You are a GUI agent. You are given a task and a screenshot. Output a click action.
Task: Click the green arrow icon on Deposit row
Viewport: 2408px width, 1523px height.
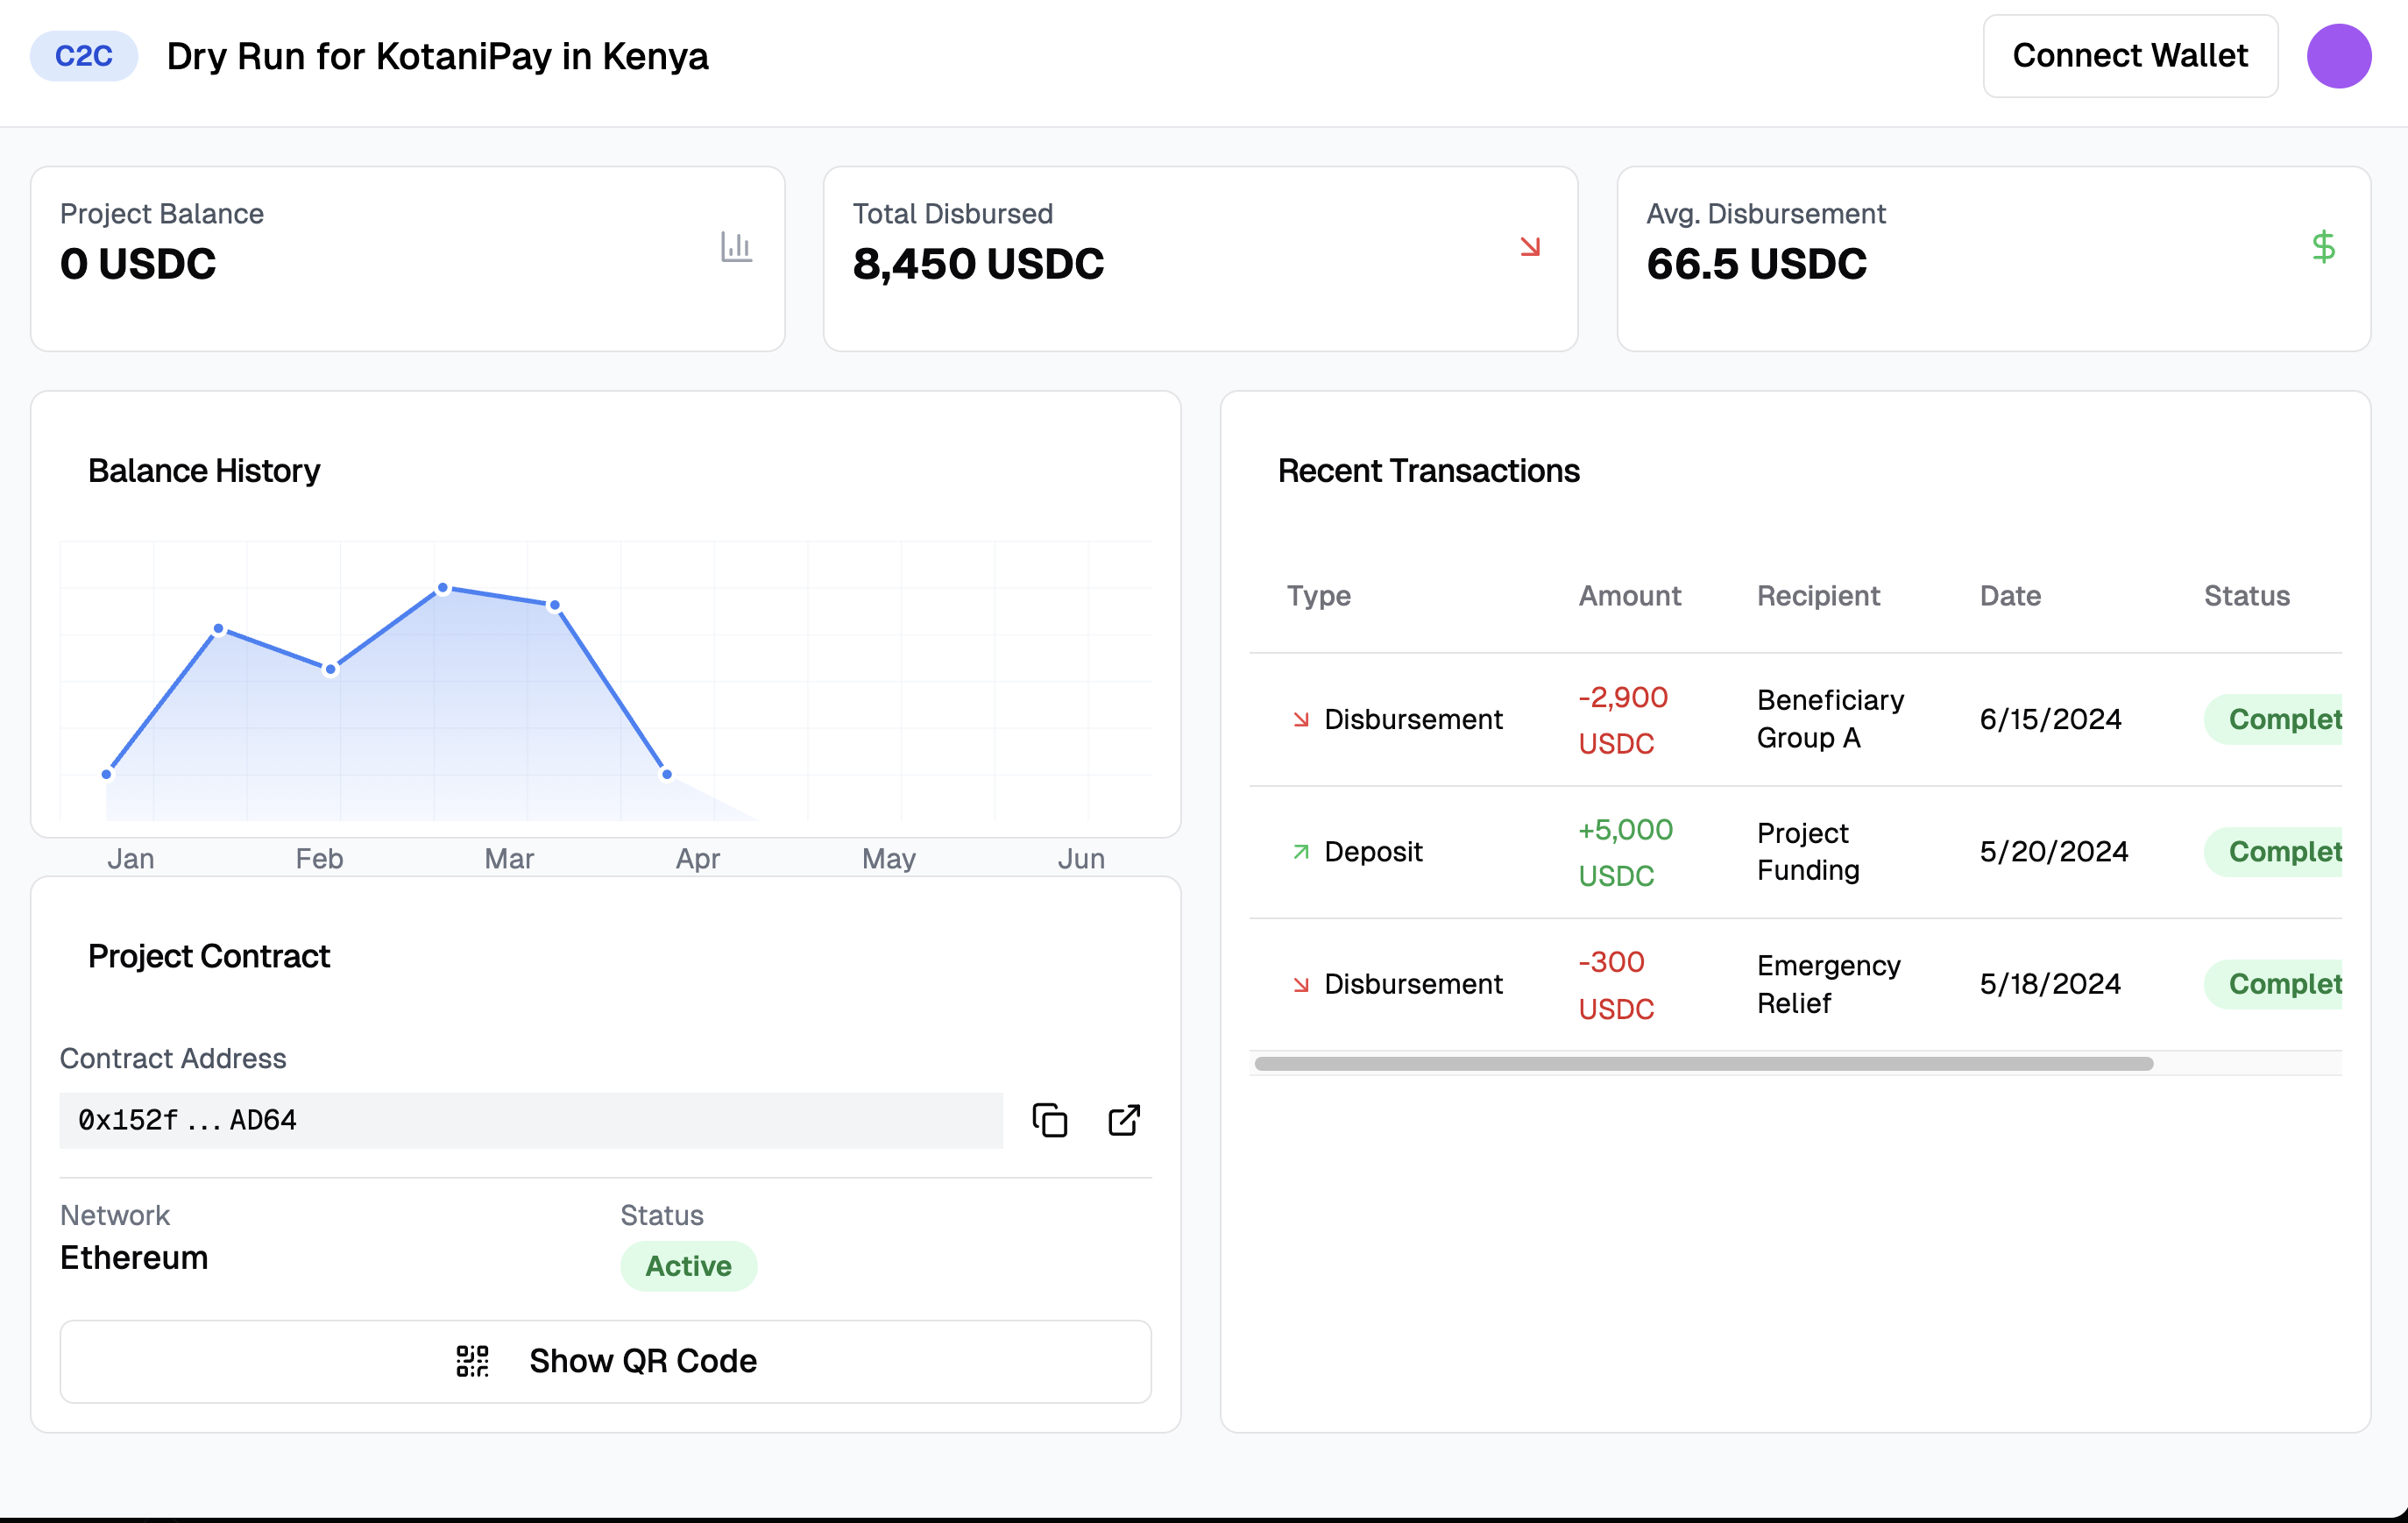point(1300,852)
